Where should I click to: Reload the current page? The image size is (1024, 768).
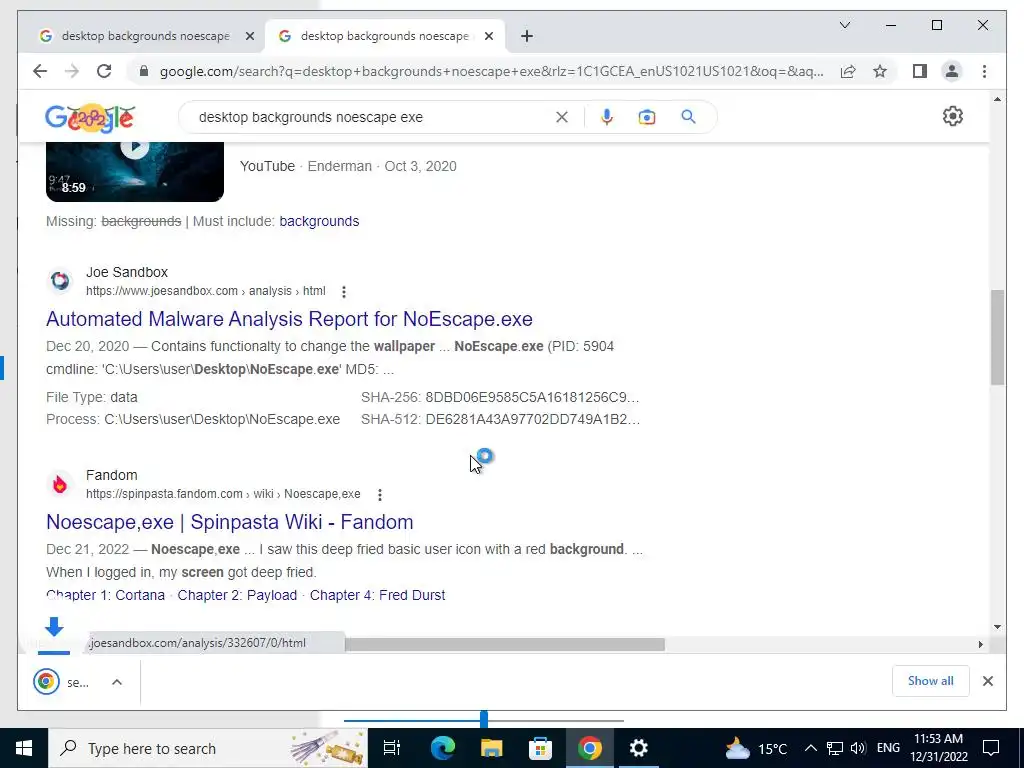coord(104,71)
